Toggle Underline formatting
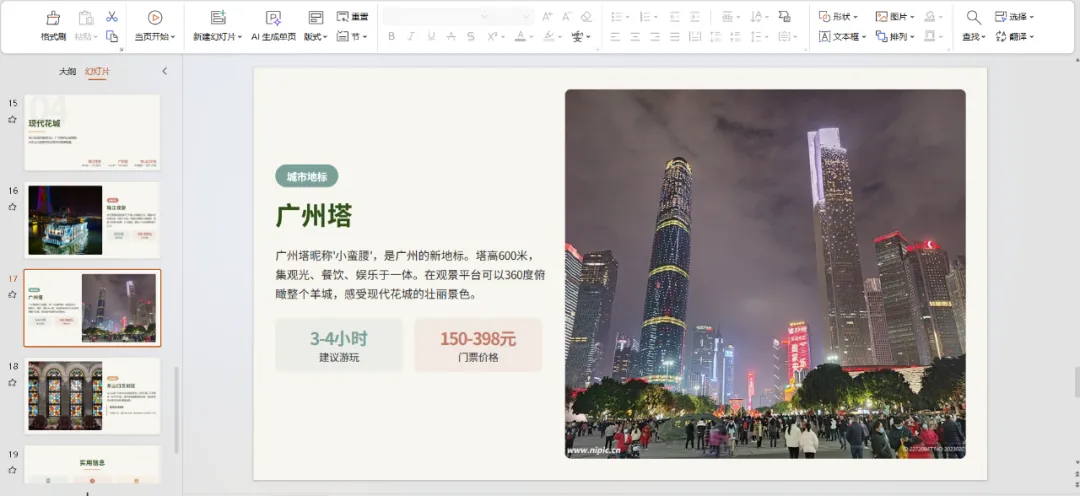This screenshot has width=1080, height=496. [431, 37]
